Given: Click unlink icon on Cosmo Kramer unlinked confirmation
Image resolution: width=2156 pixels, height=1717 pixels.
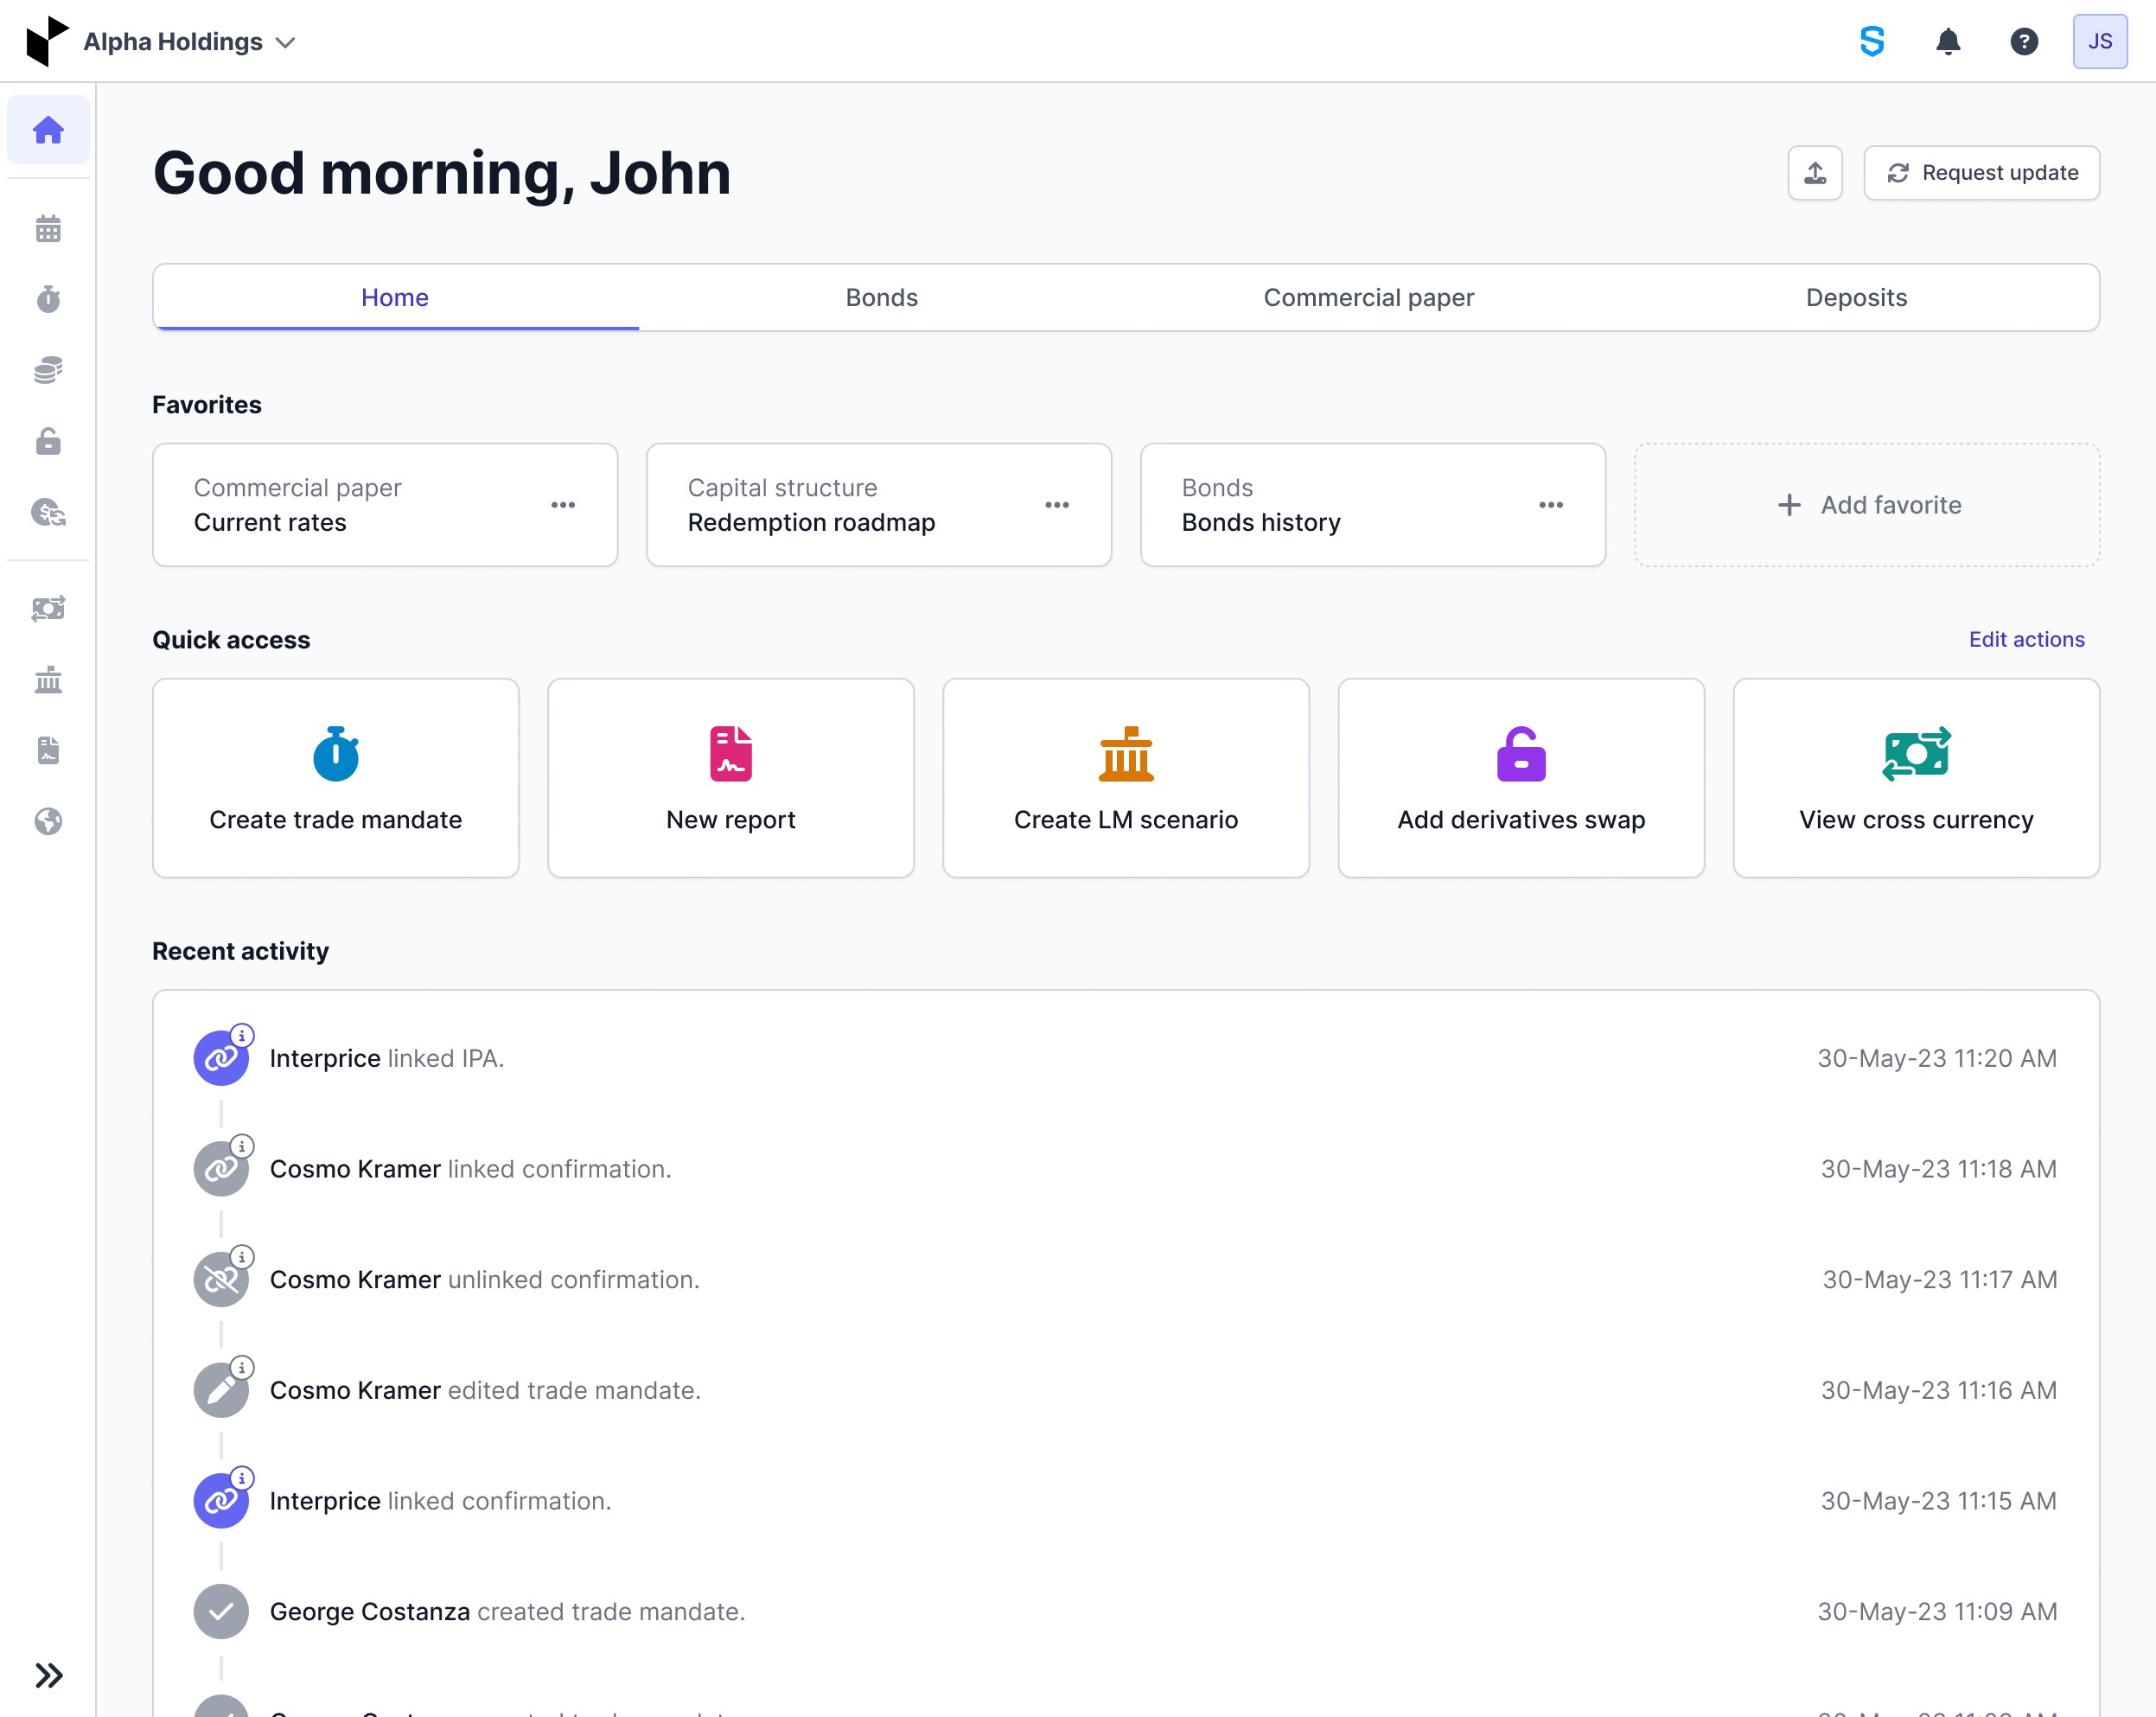Looking at the screenshot, I should click(221, 1279).
